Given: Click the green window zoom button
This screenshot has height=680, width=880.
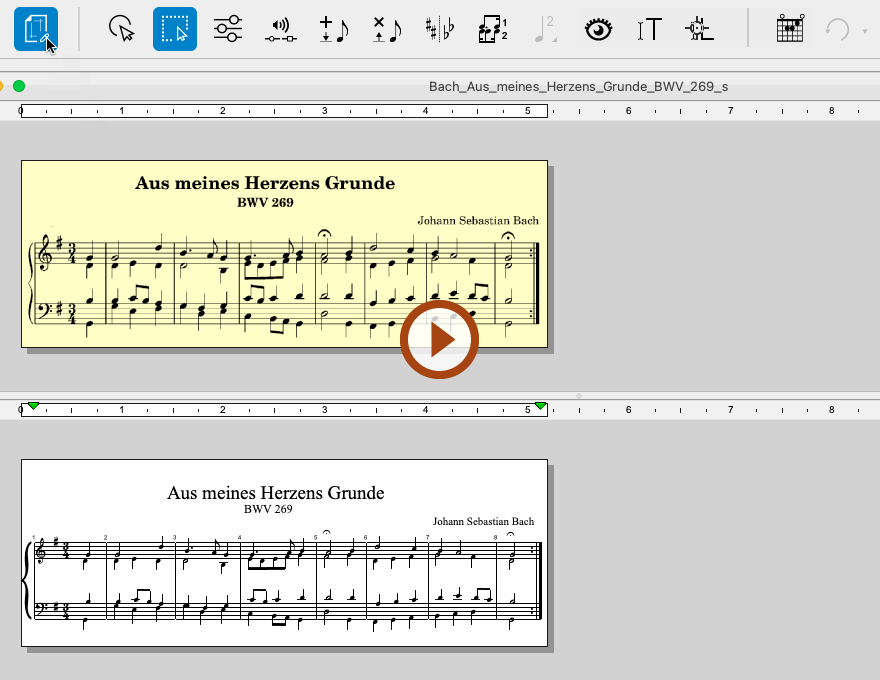Looking at the screenshot, I should [19, 86].
